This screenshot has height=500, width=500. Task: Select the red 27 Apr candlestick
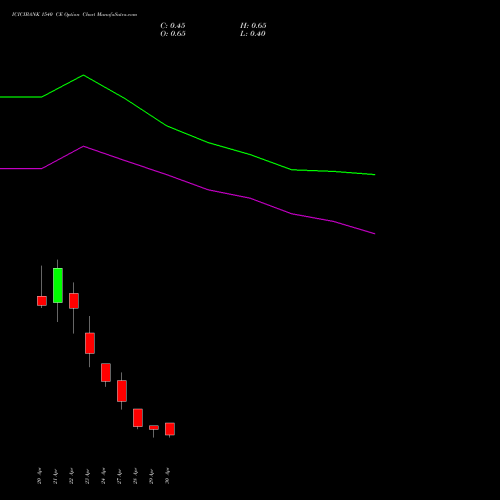pos(122,391)
